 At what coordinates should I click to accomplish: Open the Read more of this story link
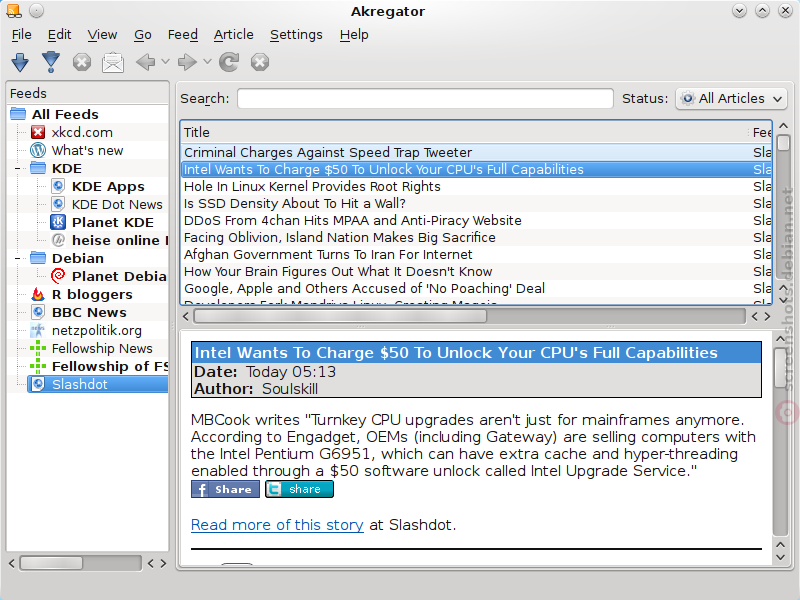tap(277, 525)
